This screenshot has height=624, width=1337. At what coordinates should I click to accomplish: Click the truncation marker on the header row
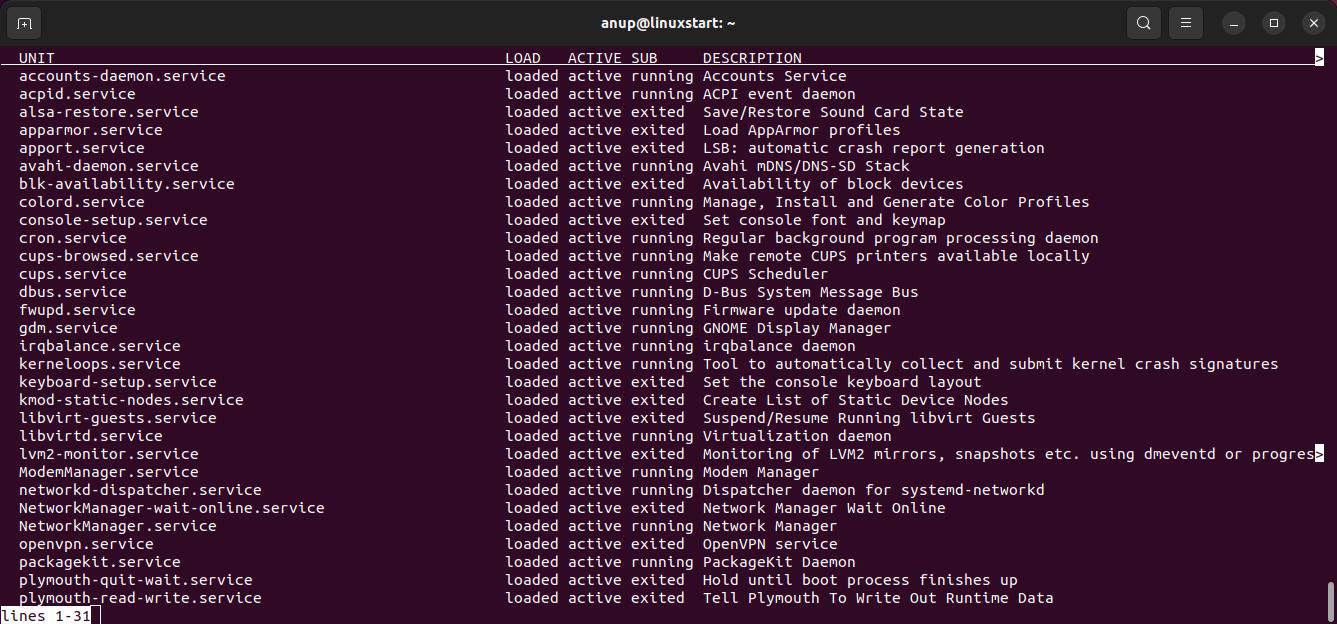[1320, 57]
